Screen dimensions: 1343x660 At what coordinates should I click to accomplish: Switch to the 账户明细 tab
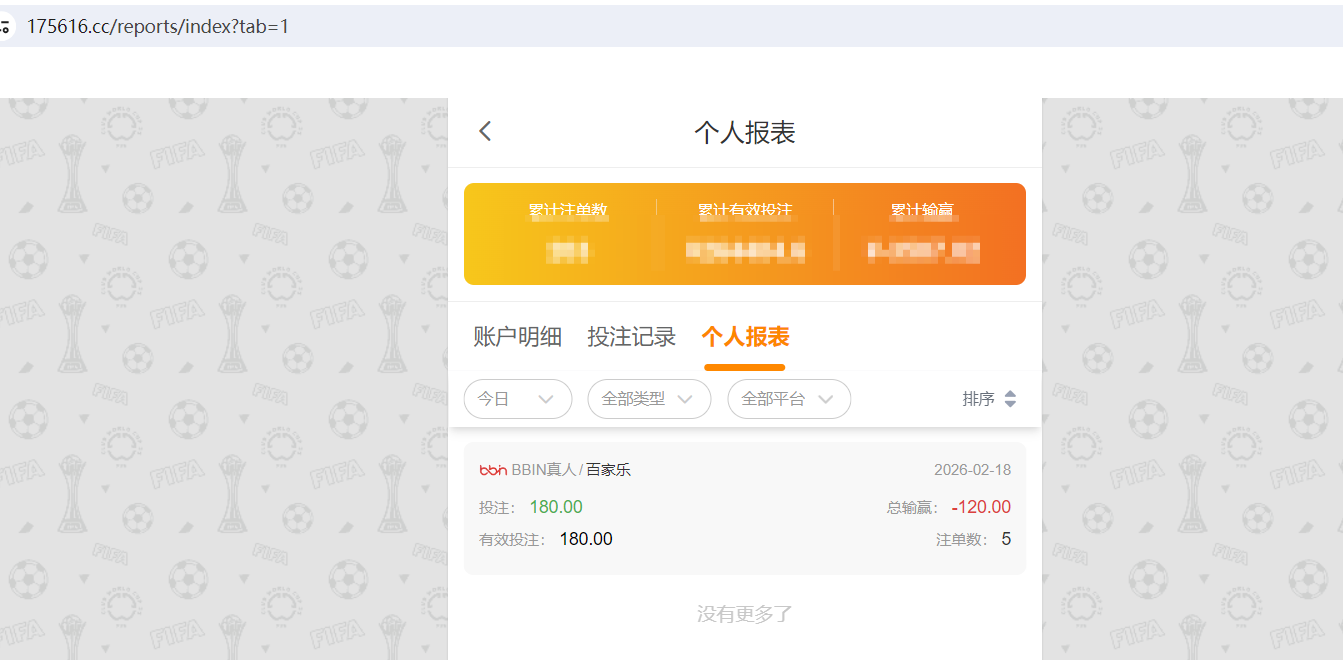coord(517,336)
